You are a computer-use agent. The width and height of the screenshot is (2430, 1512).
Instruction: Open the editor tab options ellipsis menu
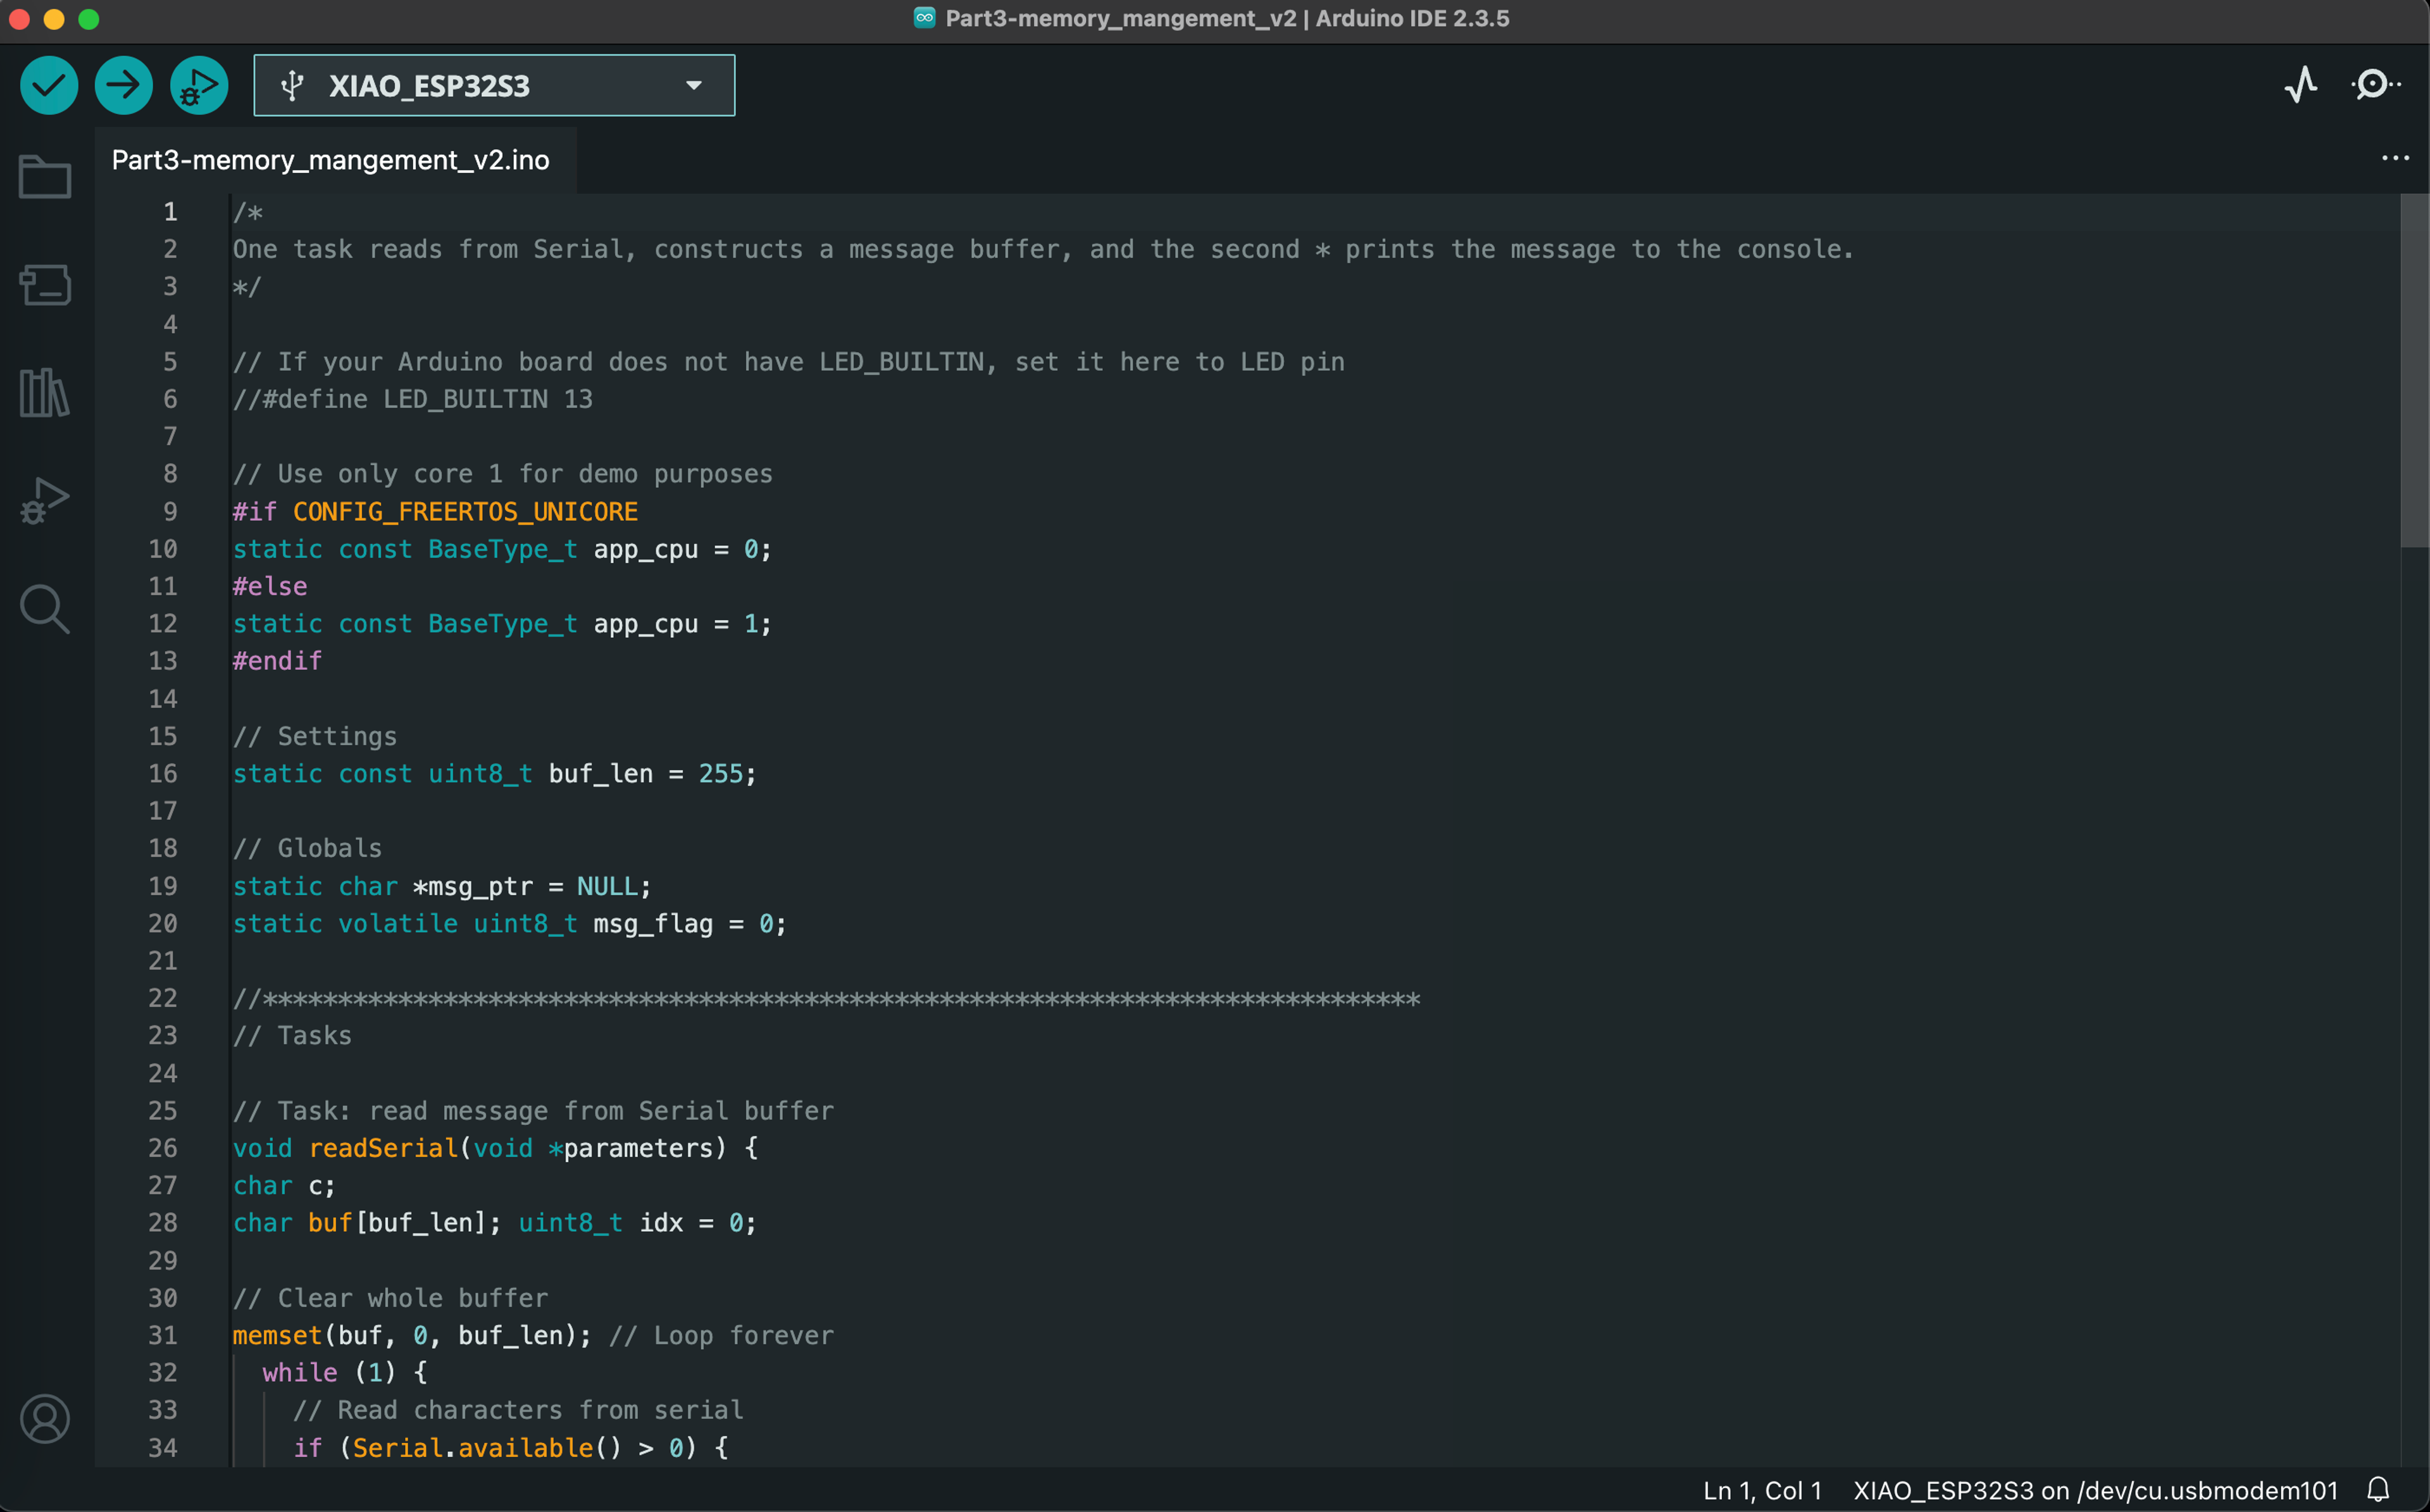tap(2395, 159)
